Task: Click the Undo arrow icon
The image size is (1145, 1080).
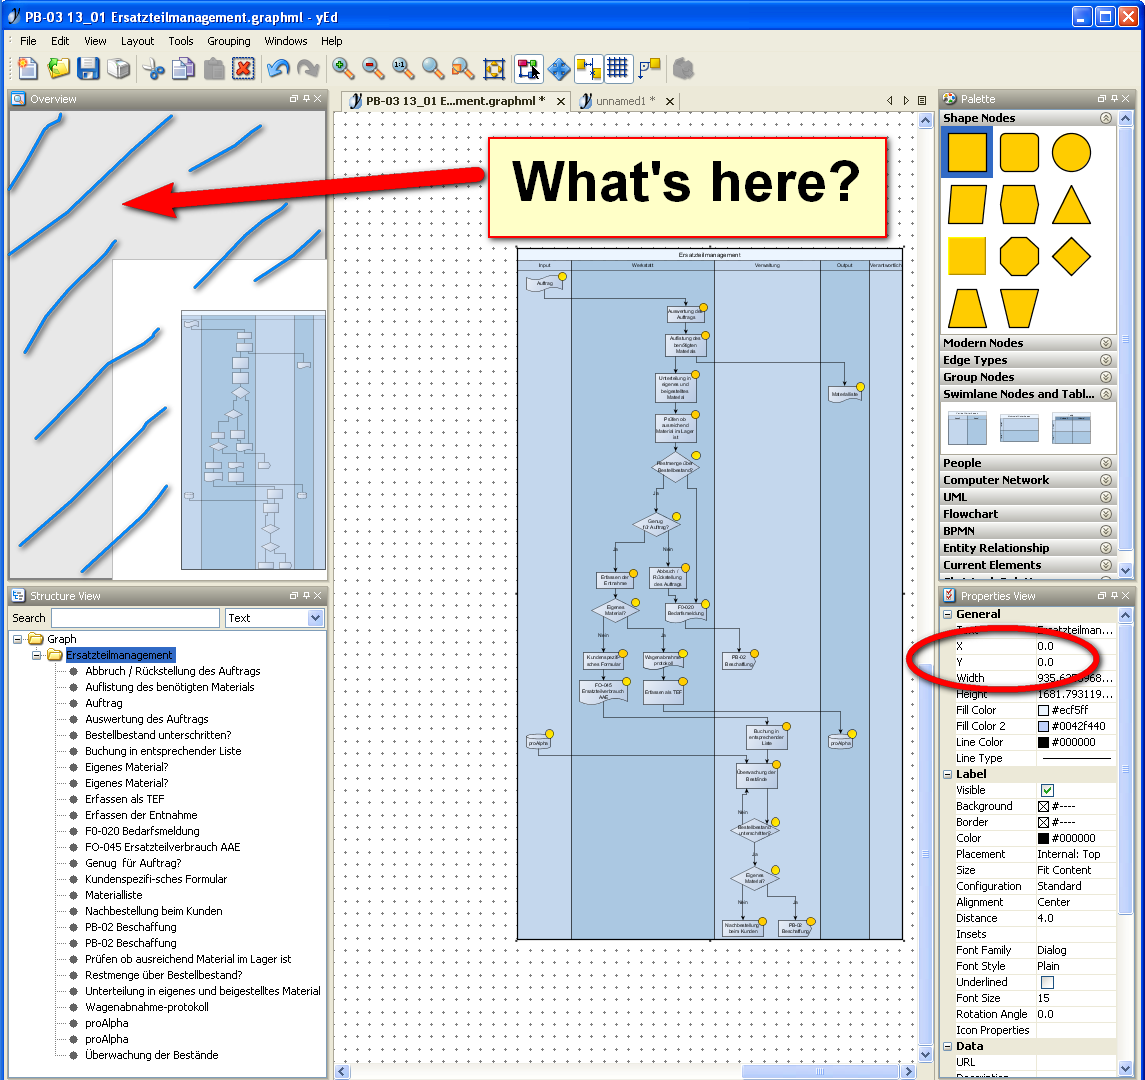Action: point(278,69)
